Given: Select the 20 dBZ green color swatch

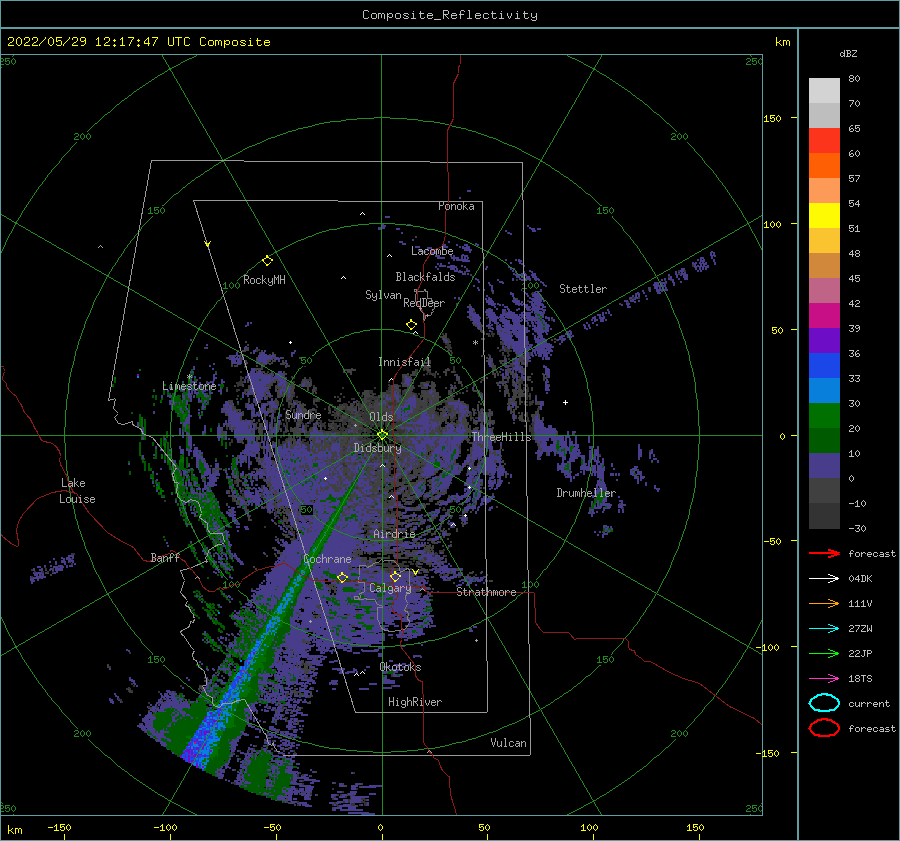Looking at the screenshot, I should [x=824, y=416].
